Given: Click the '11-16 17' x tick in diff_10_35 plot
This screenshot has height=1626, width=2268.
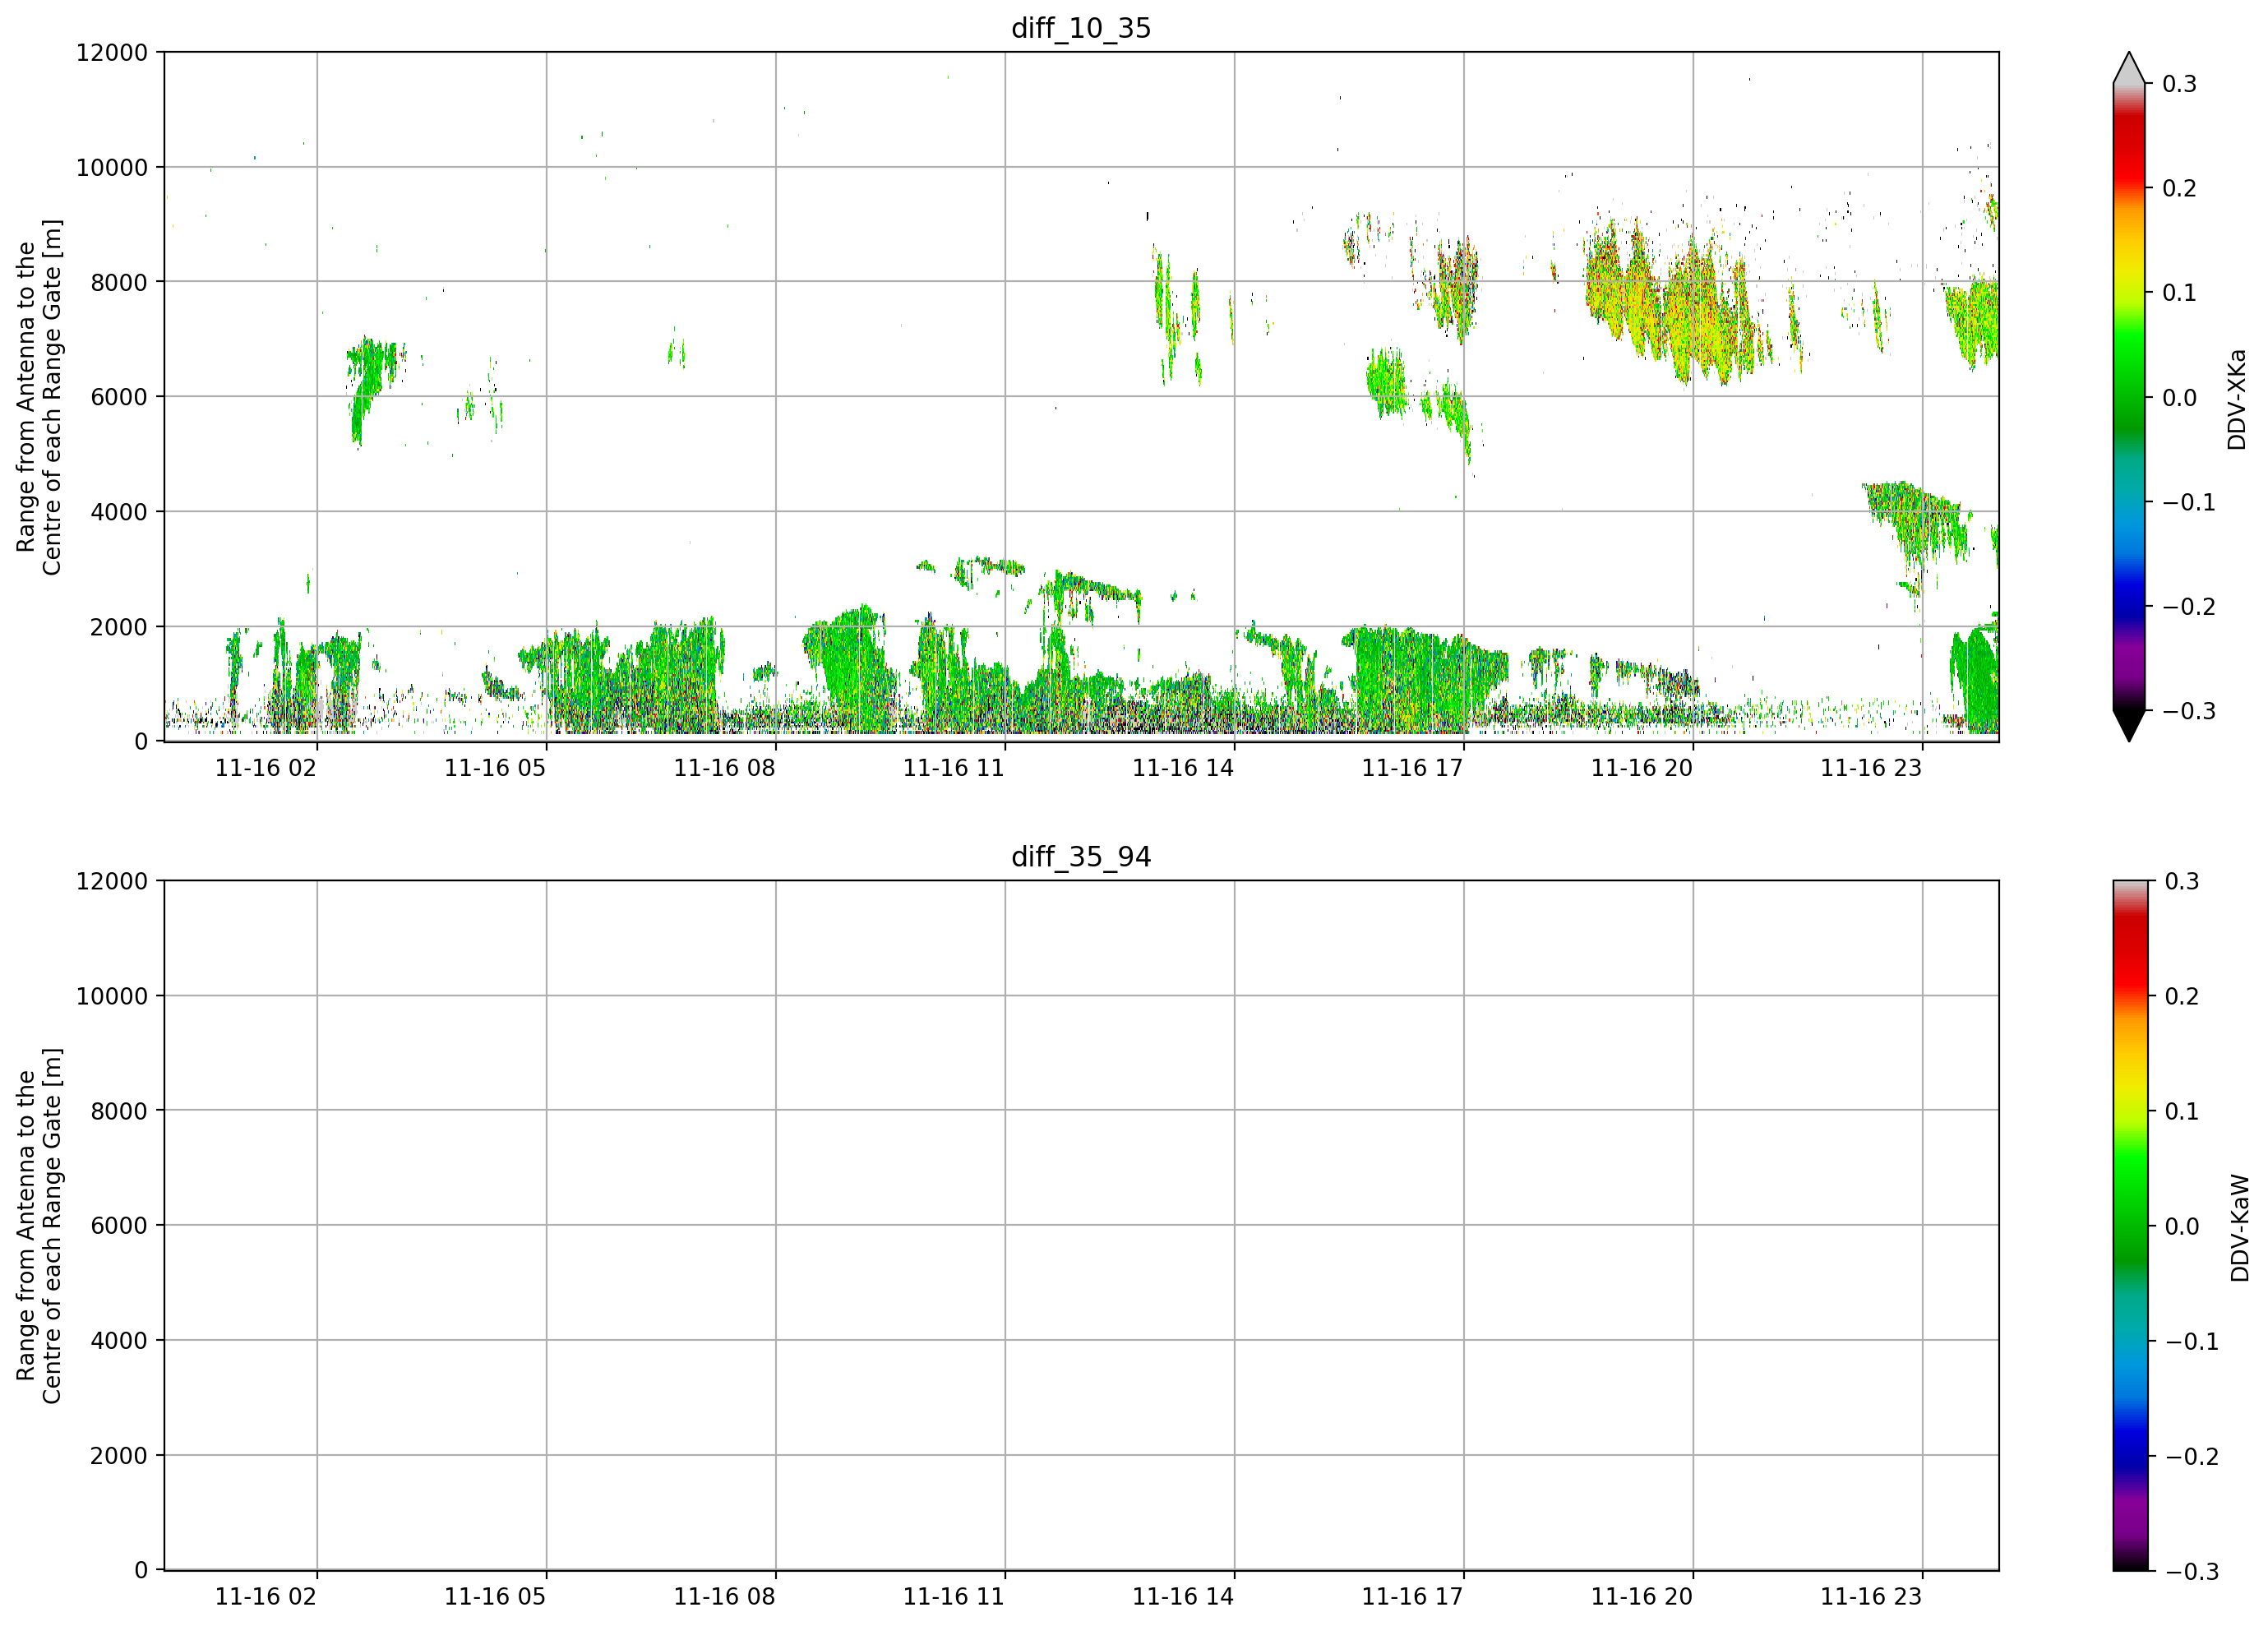Looking at the screenshot, I should (x=1412, y=768).
